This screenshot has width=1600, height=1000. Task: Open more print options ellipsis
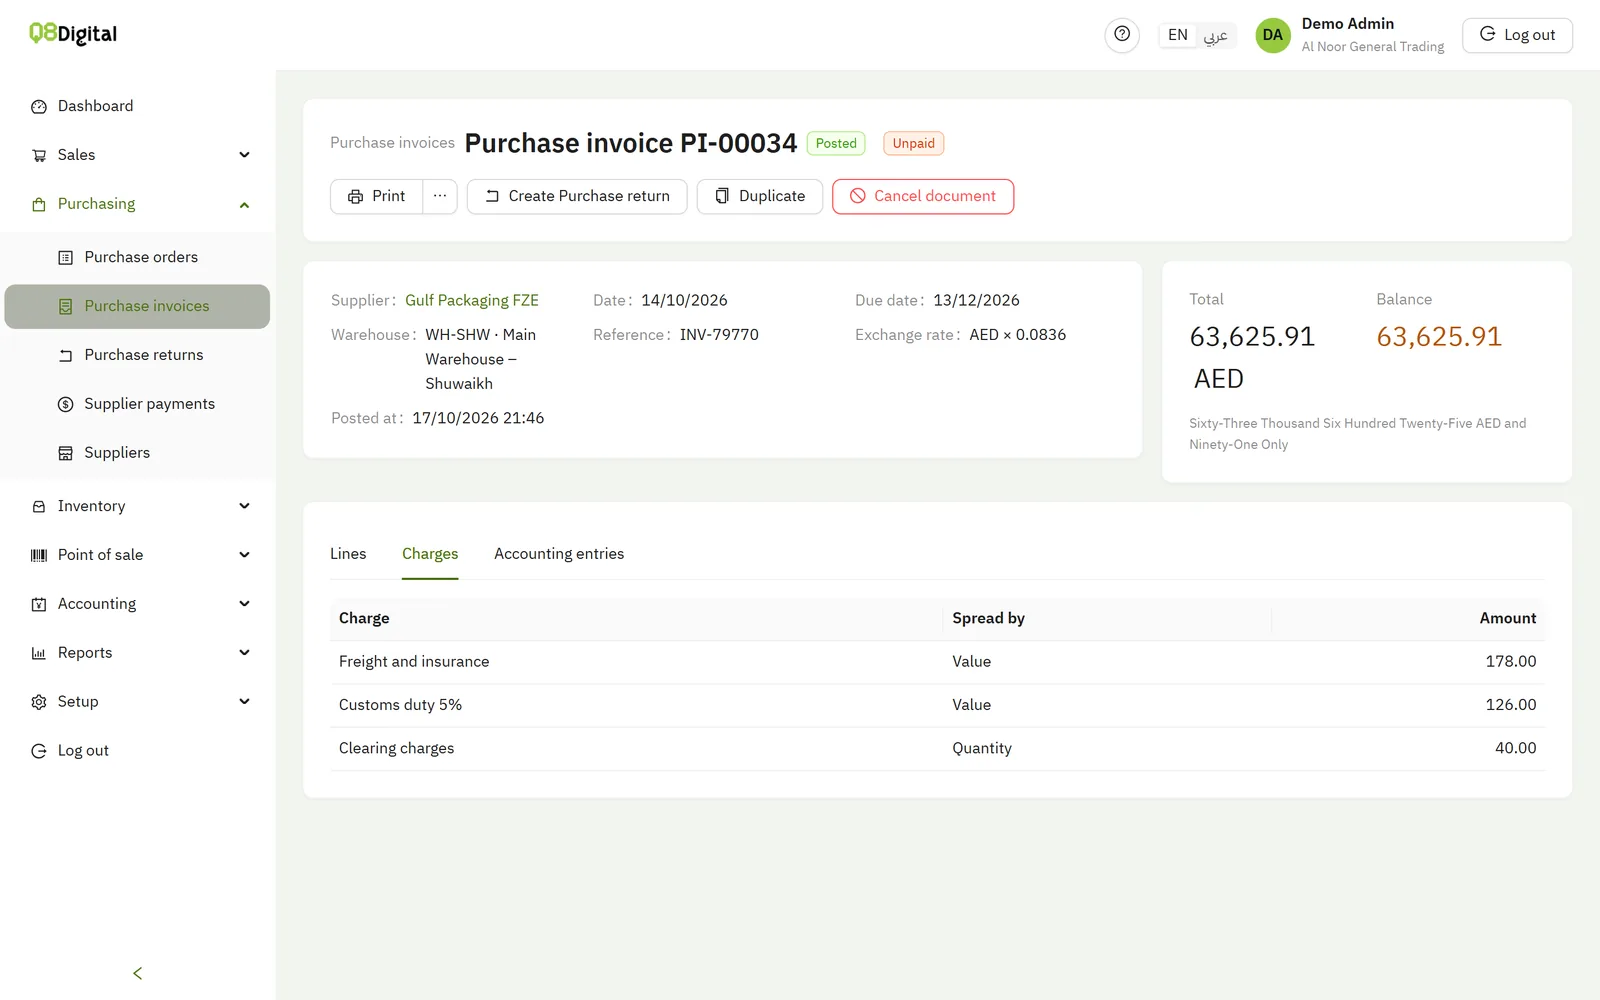click(x=440, y=196)
